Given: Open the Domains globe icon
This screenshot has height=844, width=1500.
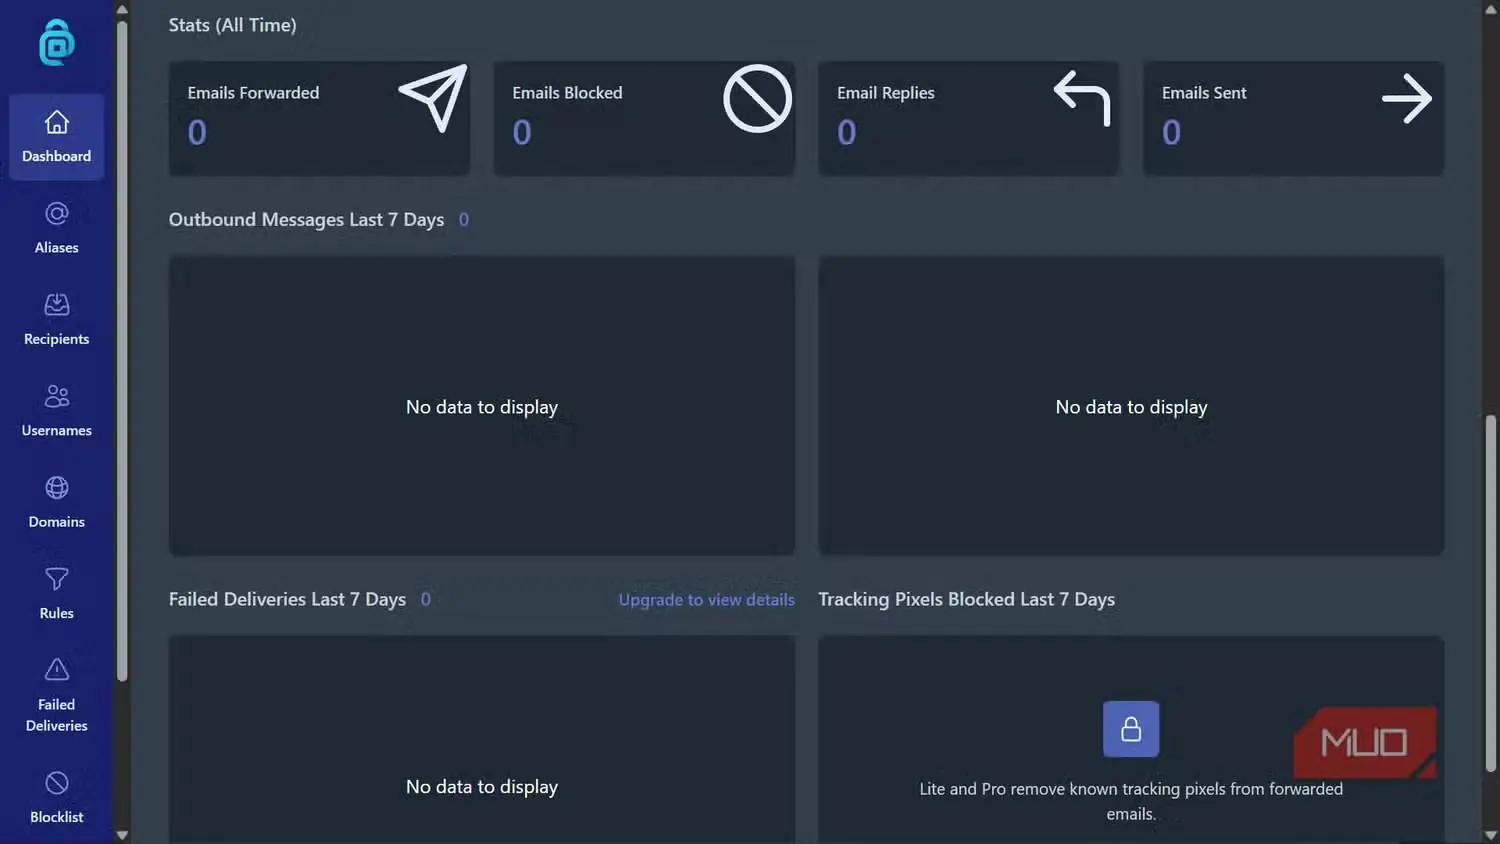Looking at the screenshot, I should (x=57, y=487).
